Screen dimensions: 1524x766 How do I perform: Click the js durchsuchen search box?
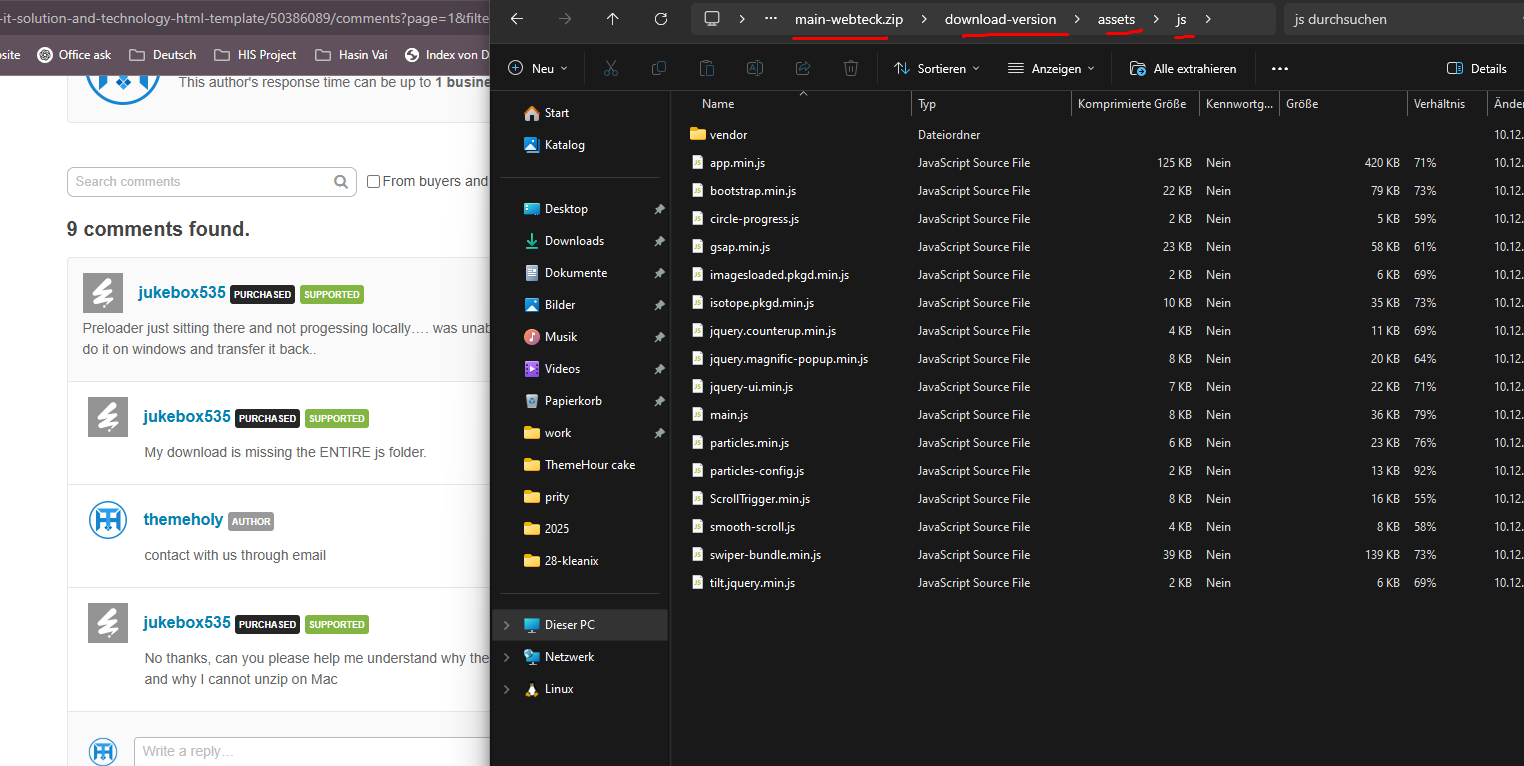(1402, 19)
